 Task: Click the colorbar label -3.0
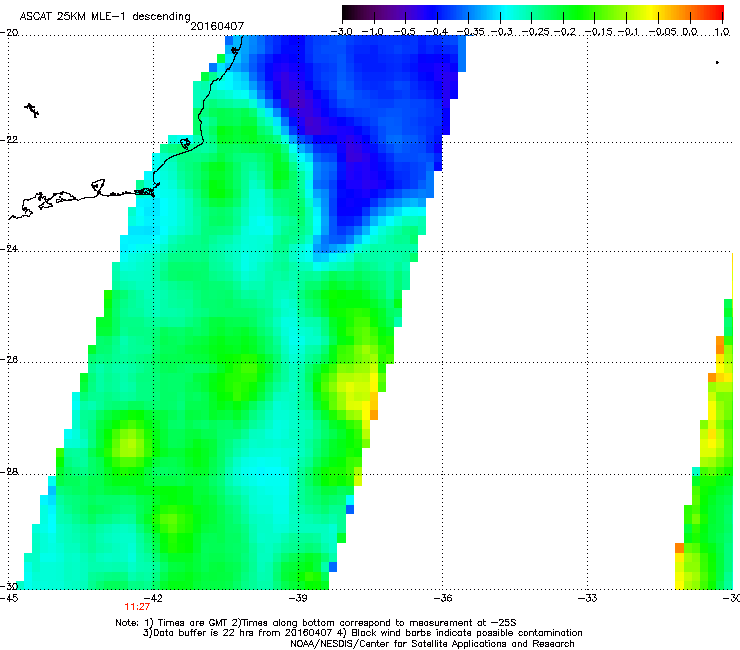341,32
